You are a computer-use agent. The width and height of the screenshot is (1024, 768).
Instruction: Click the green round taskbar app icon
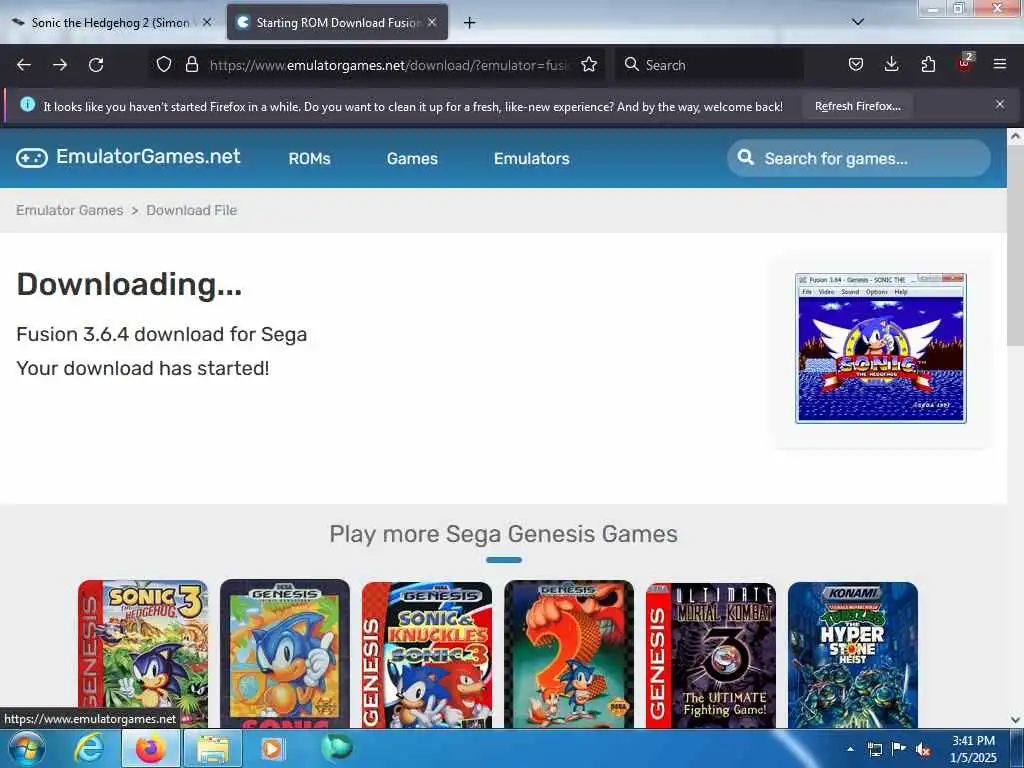point(336,747)
